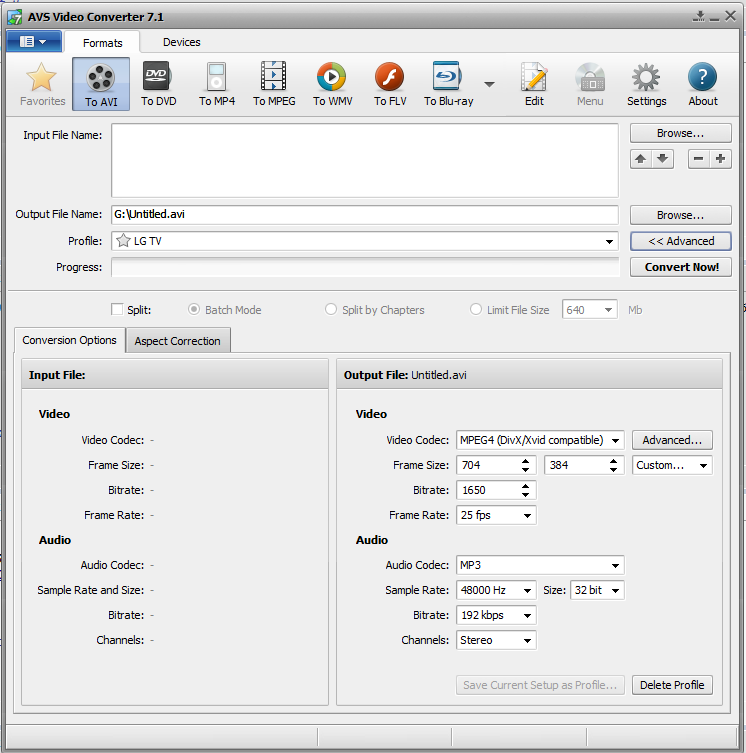Increase frame width 704 stepper
The image size is (746, 753).
pos(526,461)
